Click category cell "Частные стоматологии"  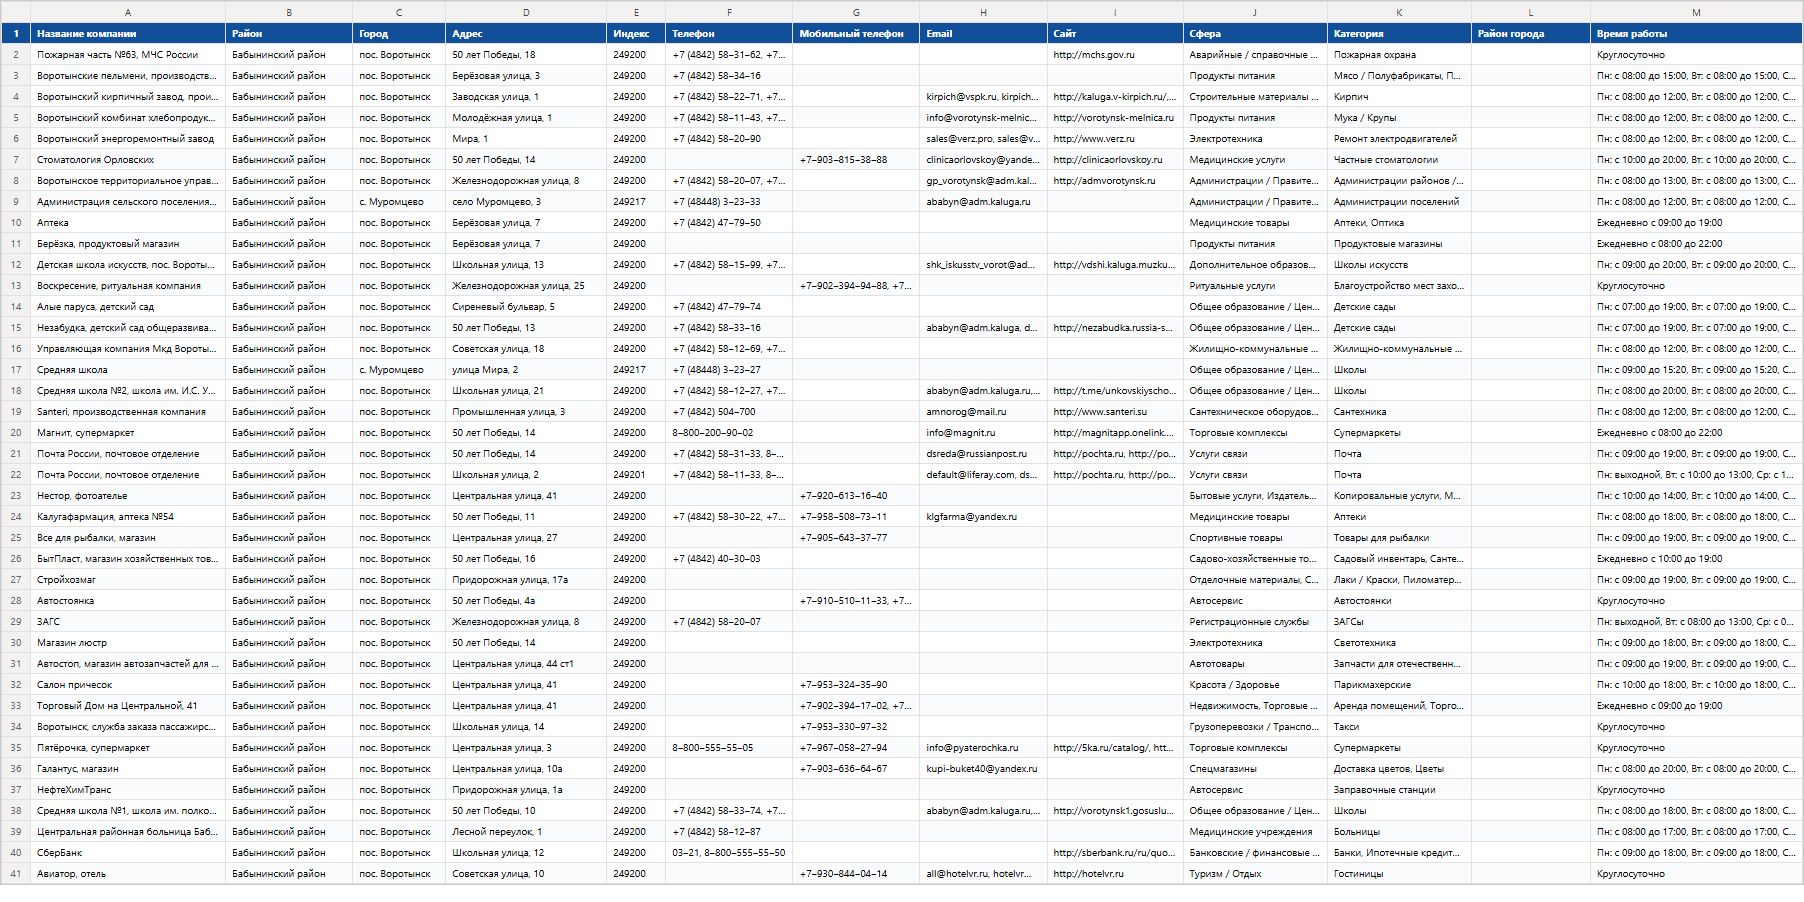tap(1399, 160)
